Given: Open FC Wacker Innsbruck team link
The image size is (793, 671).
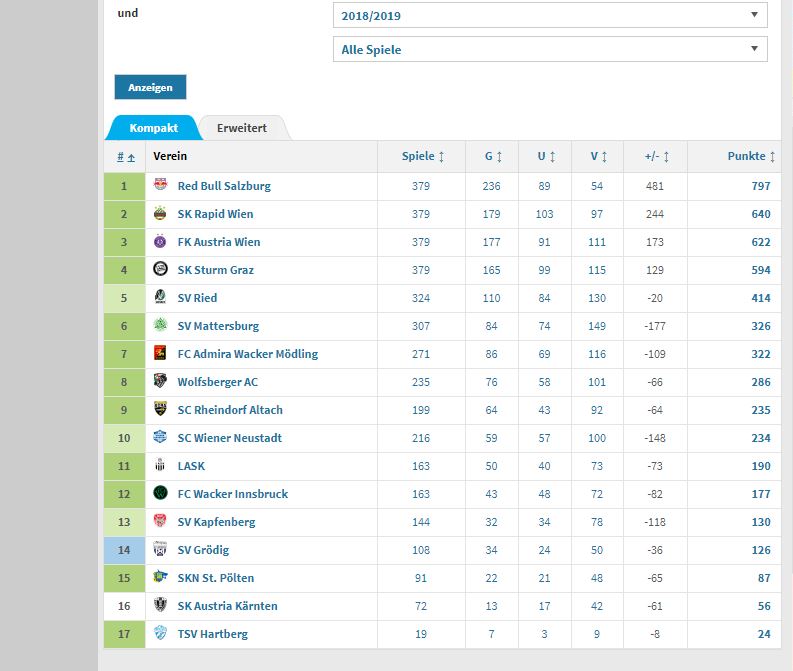Looking at the screenshot, I should point(233,494).
